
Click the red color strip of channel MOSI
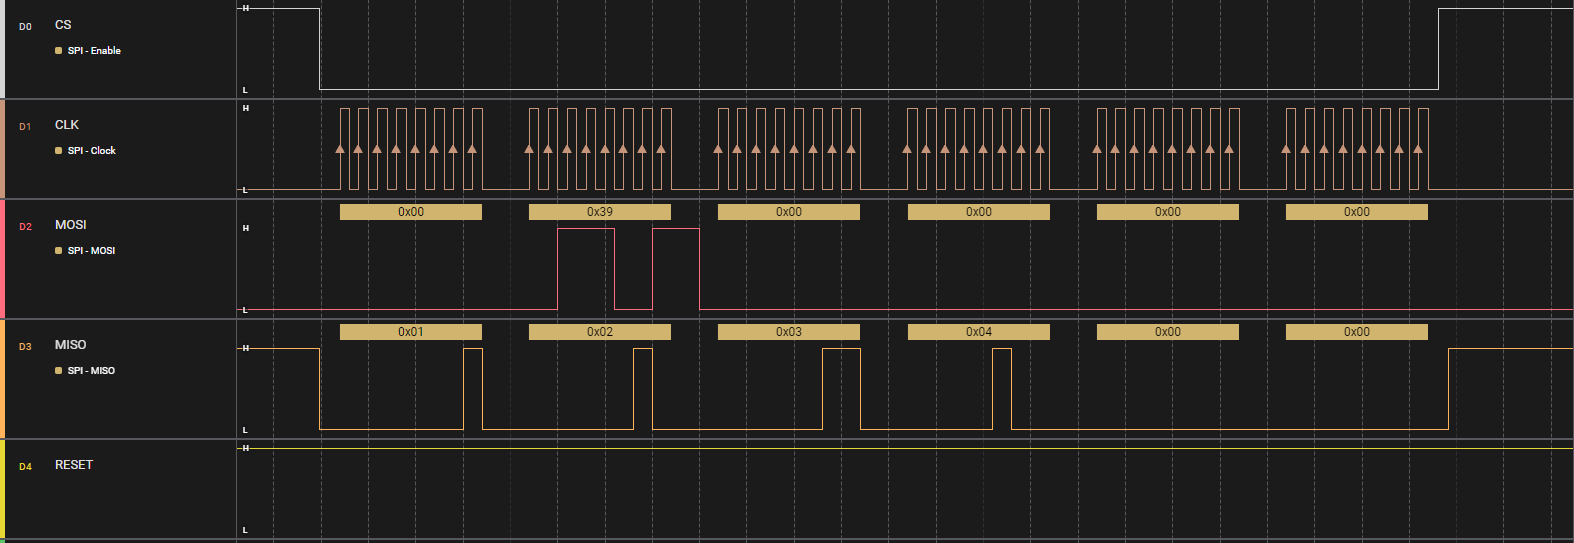point(2,259)
